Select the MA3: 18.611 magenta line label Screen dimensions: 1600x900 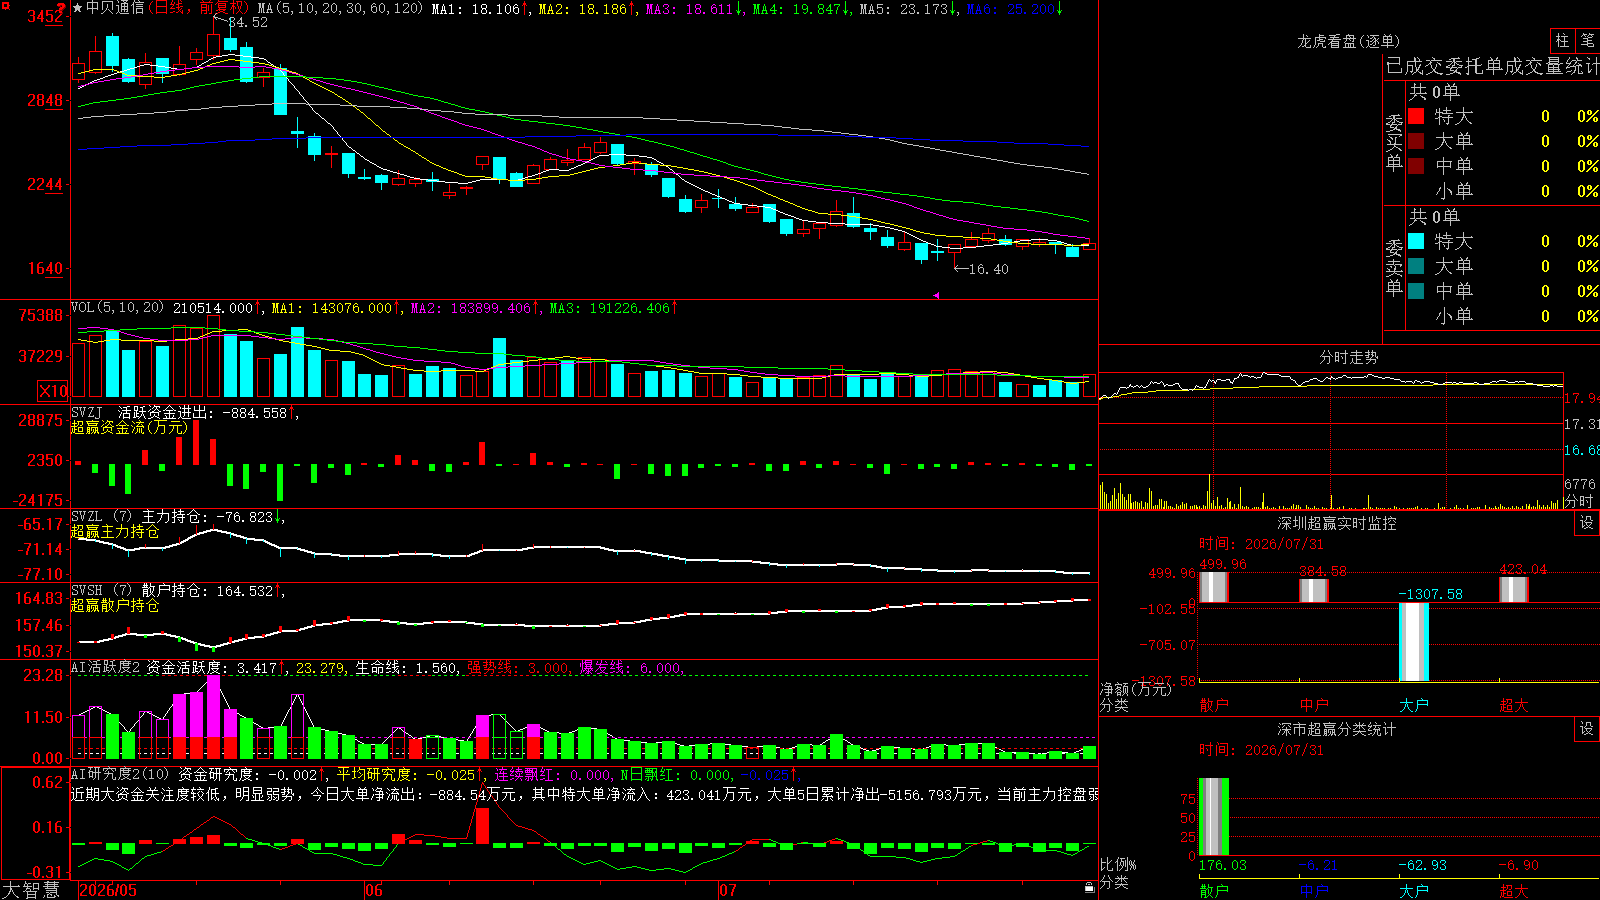694,9
